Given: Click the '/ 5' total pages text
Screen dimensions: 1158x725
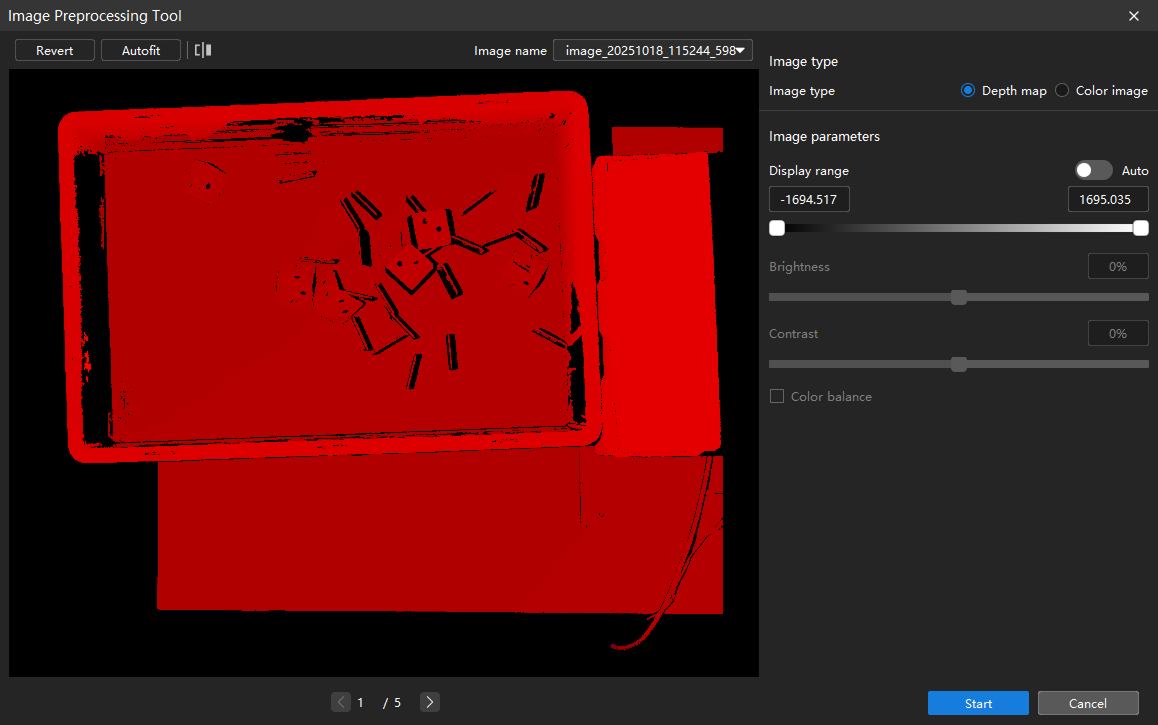Looking at the screenshot, I should pyautogui.click(x=391, y=703).
